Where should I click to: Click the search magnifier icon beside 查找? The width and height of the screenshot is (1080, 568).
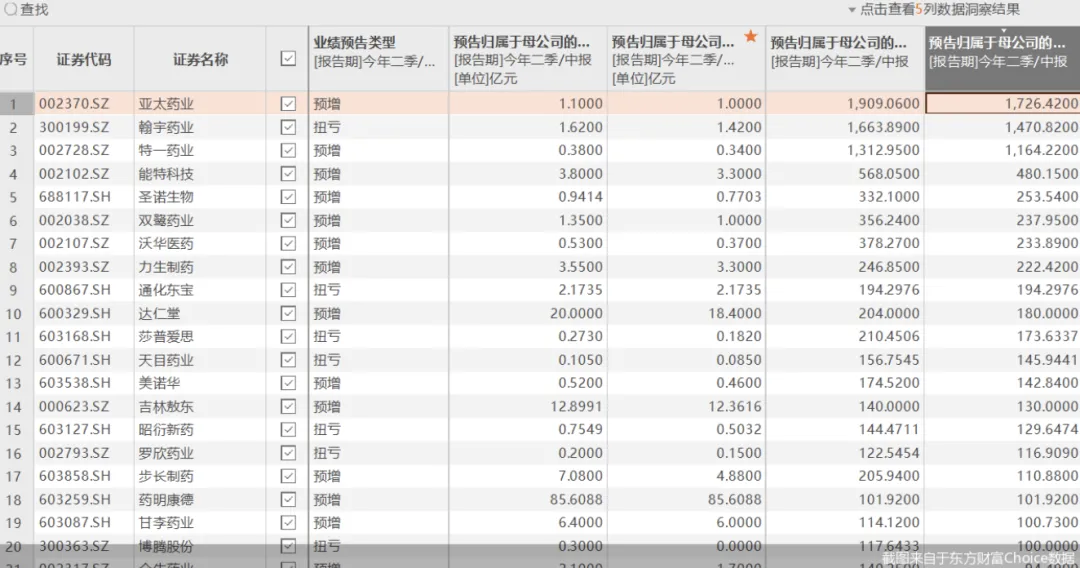[x=9, y=9]
